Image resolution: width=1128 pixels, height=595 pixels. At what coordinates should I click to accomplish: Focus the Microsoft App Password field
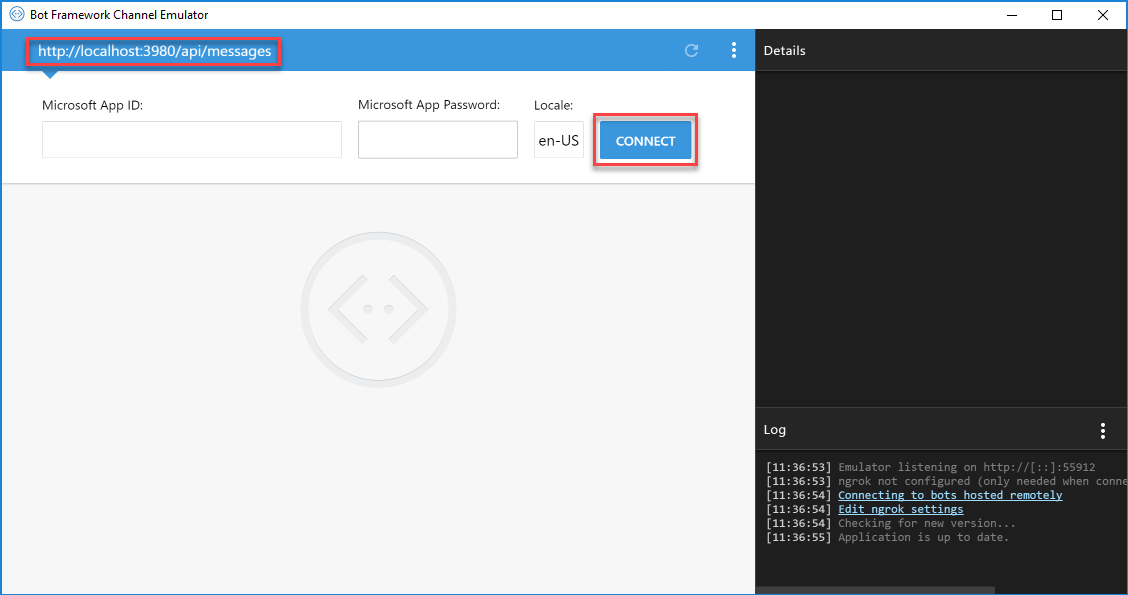pos(437,140)
